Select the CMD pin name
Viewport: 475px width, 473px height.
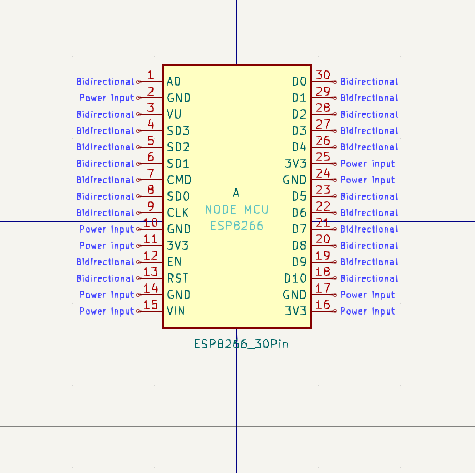pos(179,180)
